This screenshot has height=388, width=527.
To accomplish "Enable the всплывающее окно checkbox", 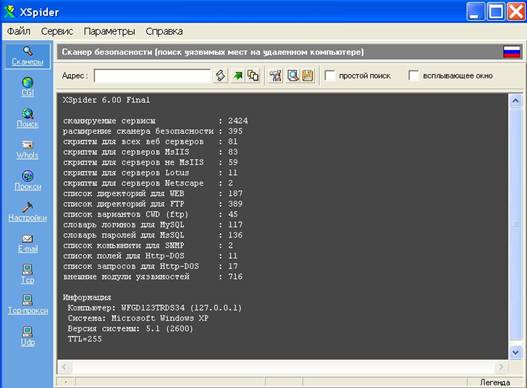I will (x=413, y=75).
